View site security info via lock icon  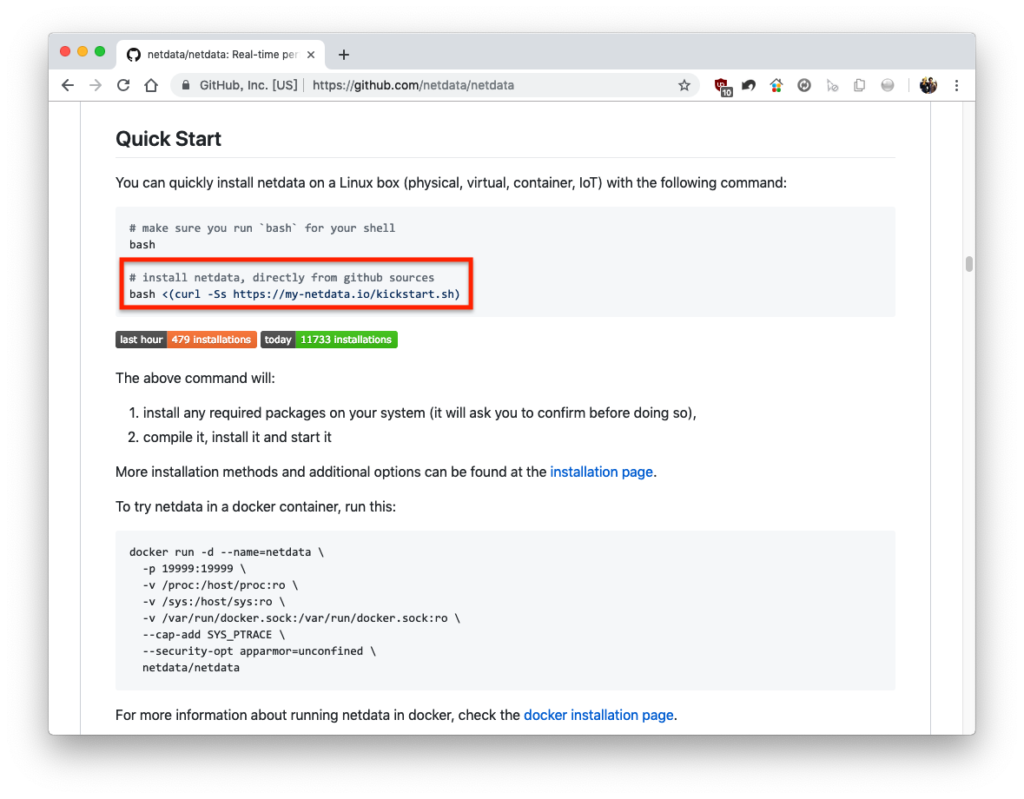[185, 86]
